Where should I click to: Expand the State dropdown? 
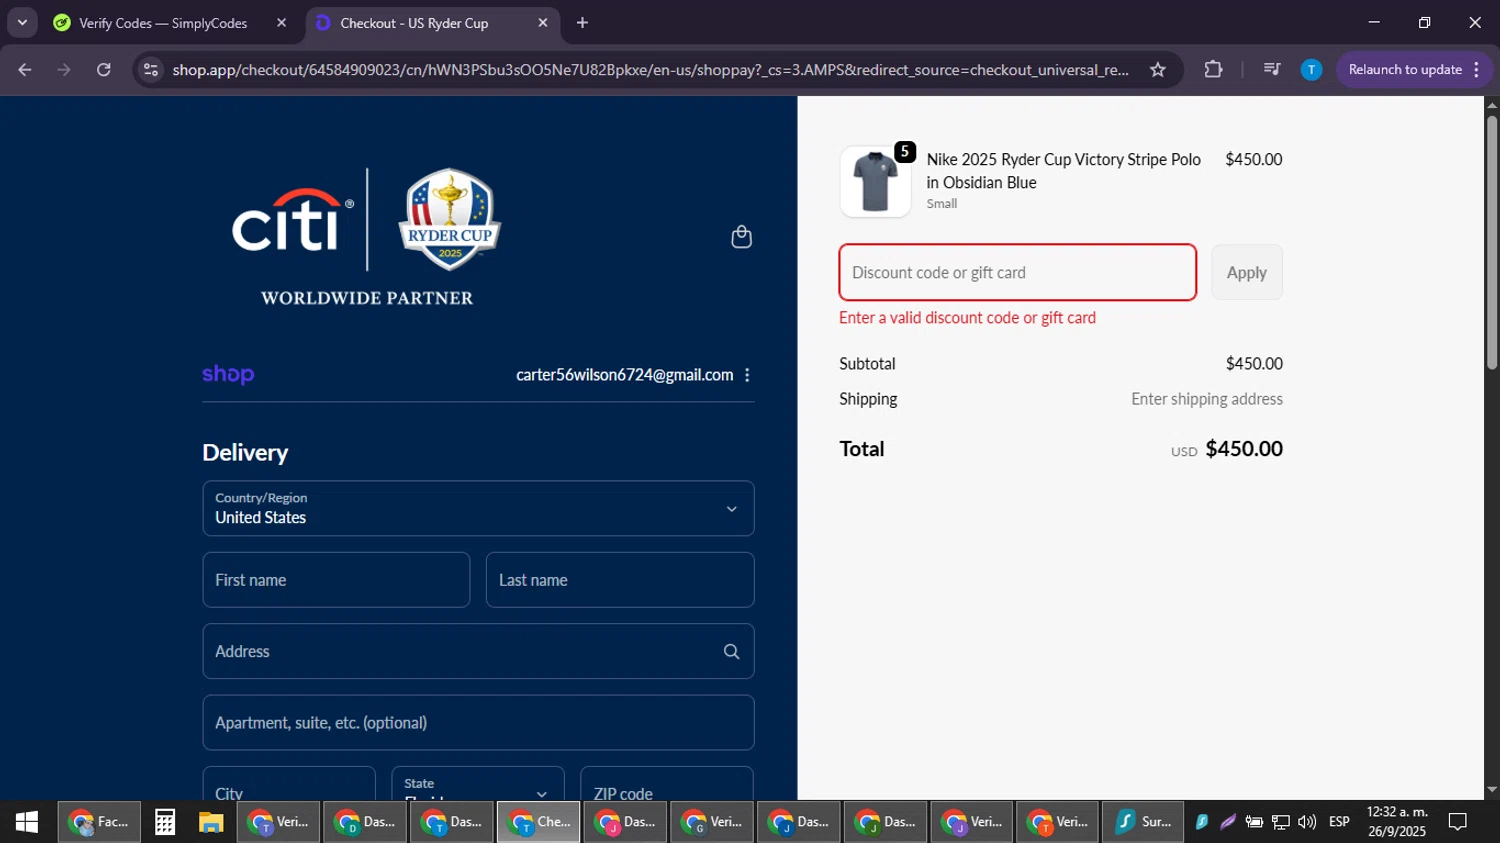coord(478,784)
